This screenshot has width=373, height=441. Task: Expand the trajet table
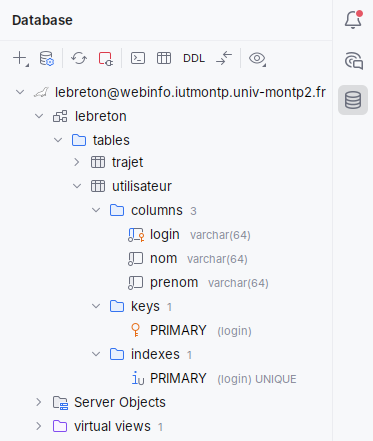click(77, 162)
